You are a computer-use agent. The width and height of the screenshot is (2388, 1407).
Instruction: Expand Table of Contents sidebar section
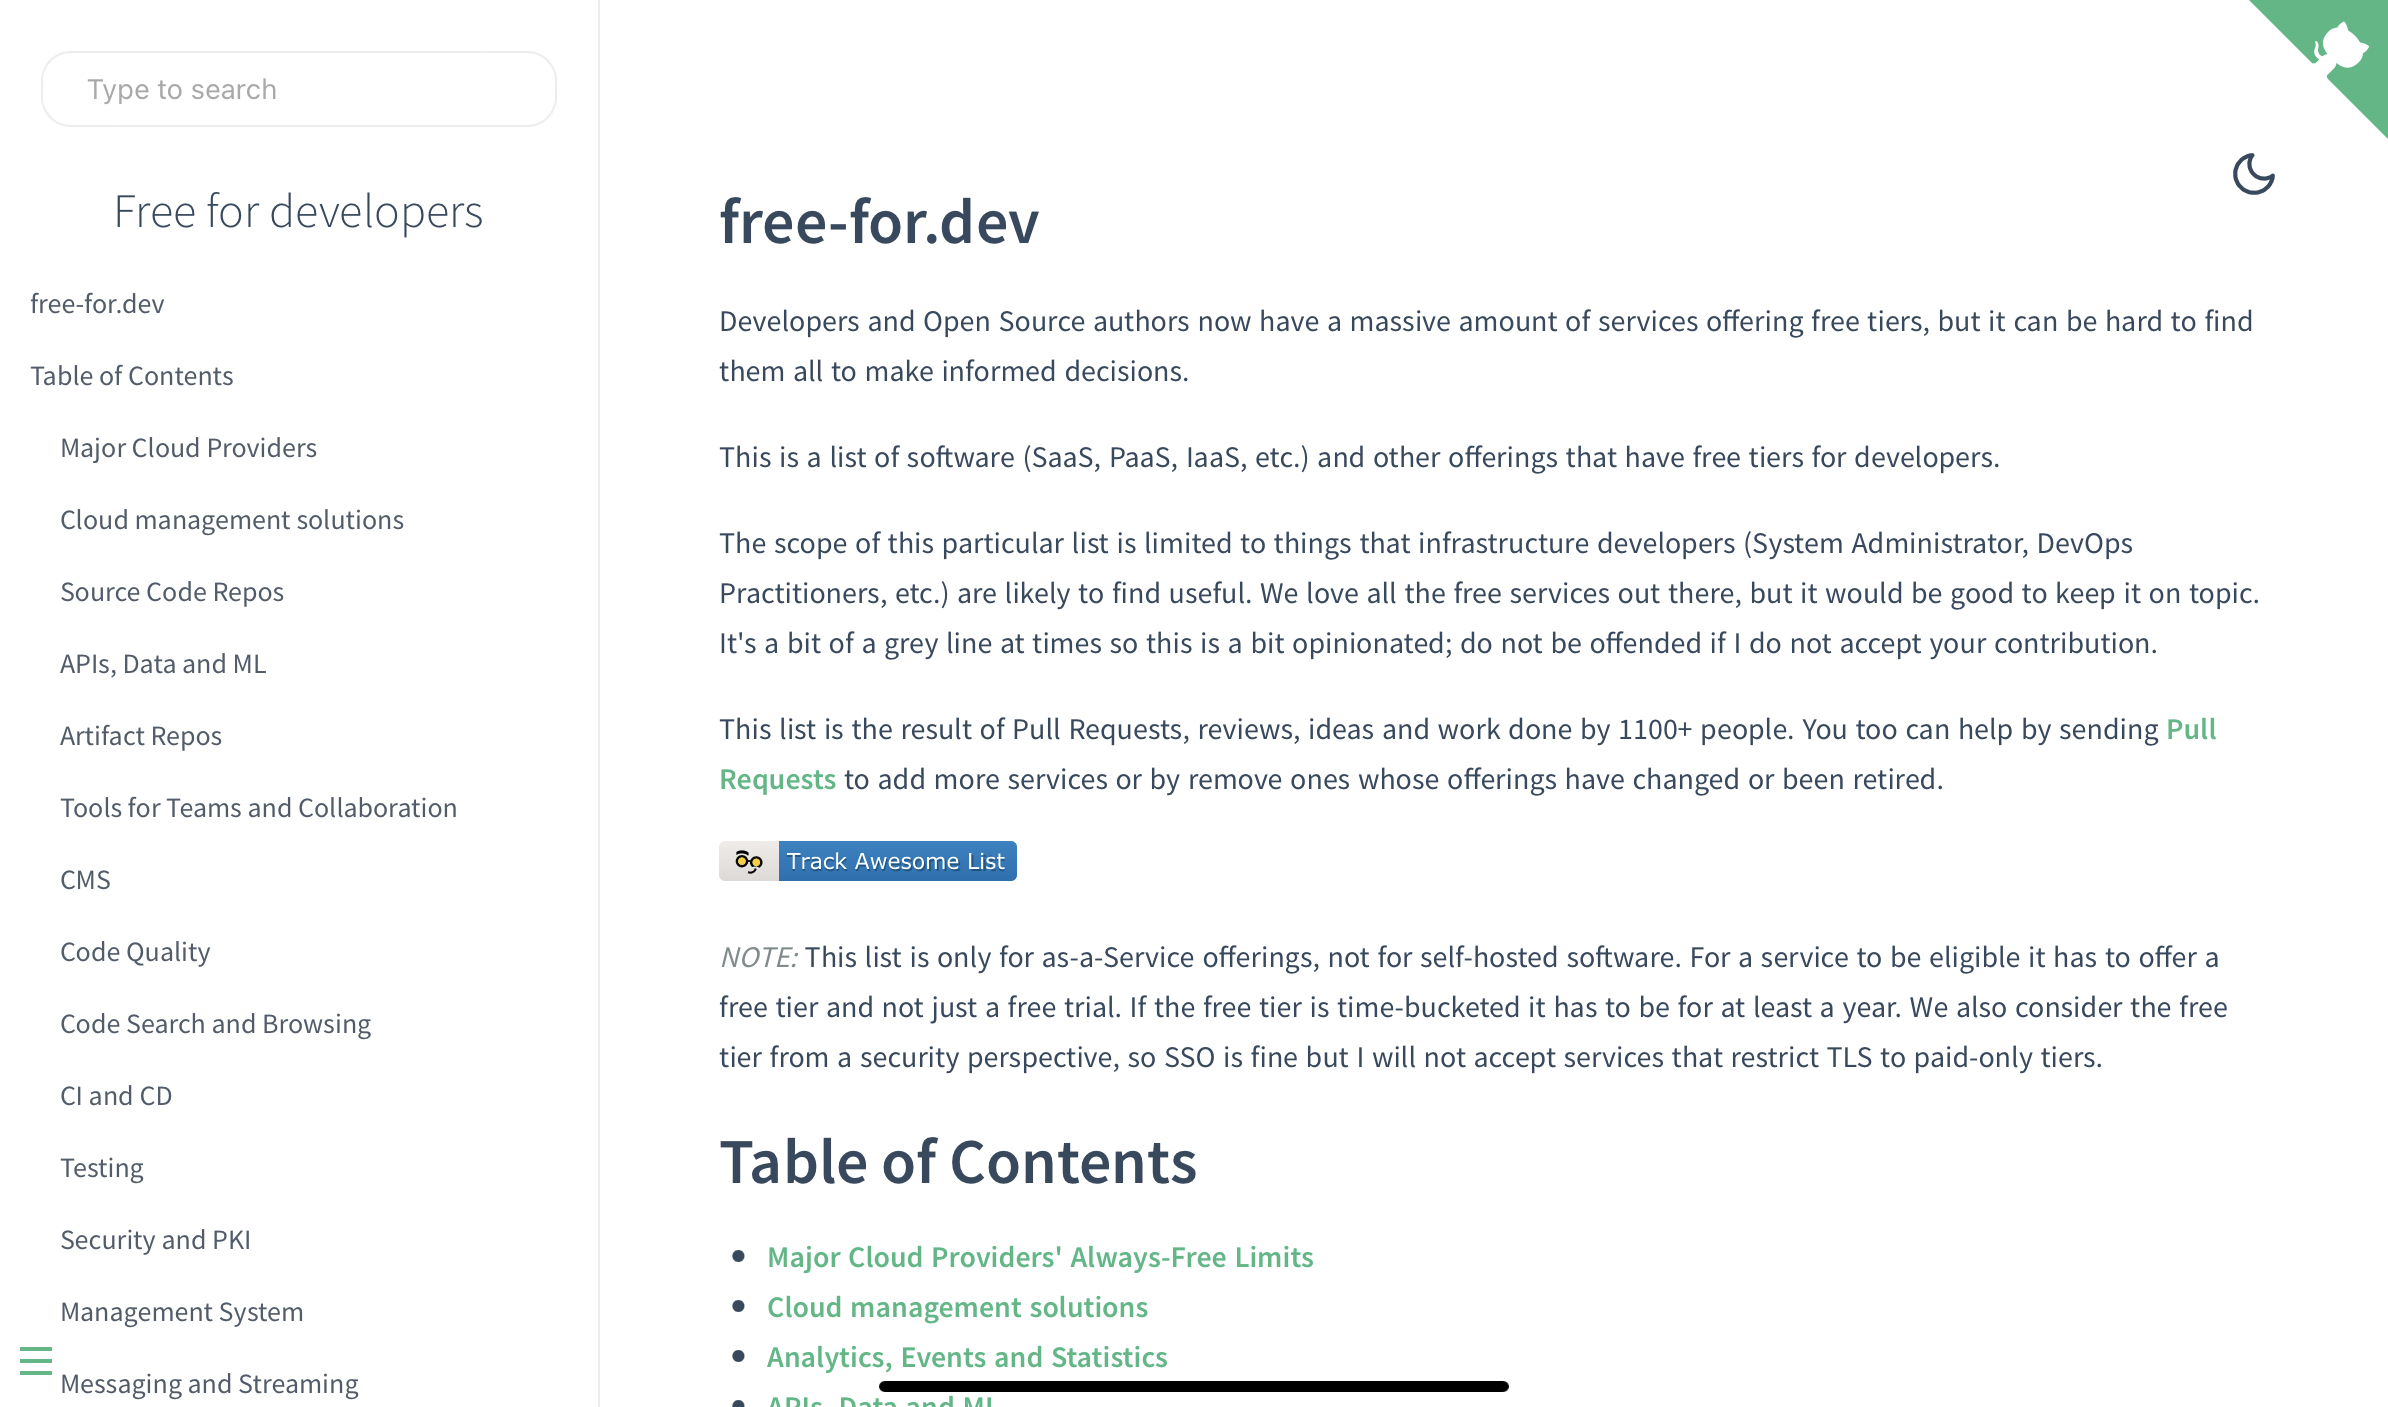(131, 375)
